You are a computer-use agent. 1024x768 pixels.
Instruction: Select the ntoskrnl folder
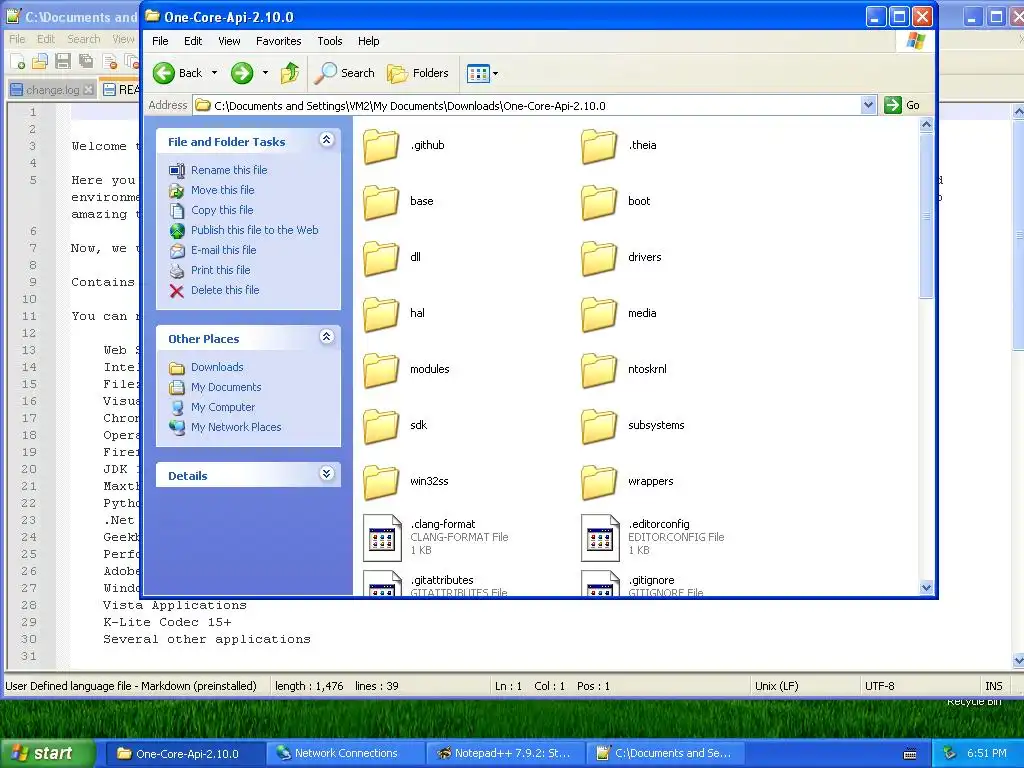(x=624, y=370)
